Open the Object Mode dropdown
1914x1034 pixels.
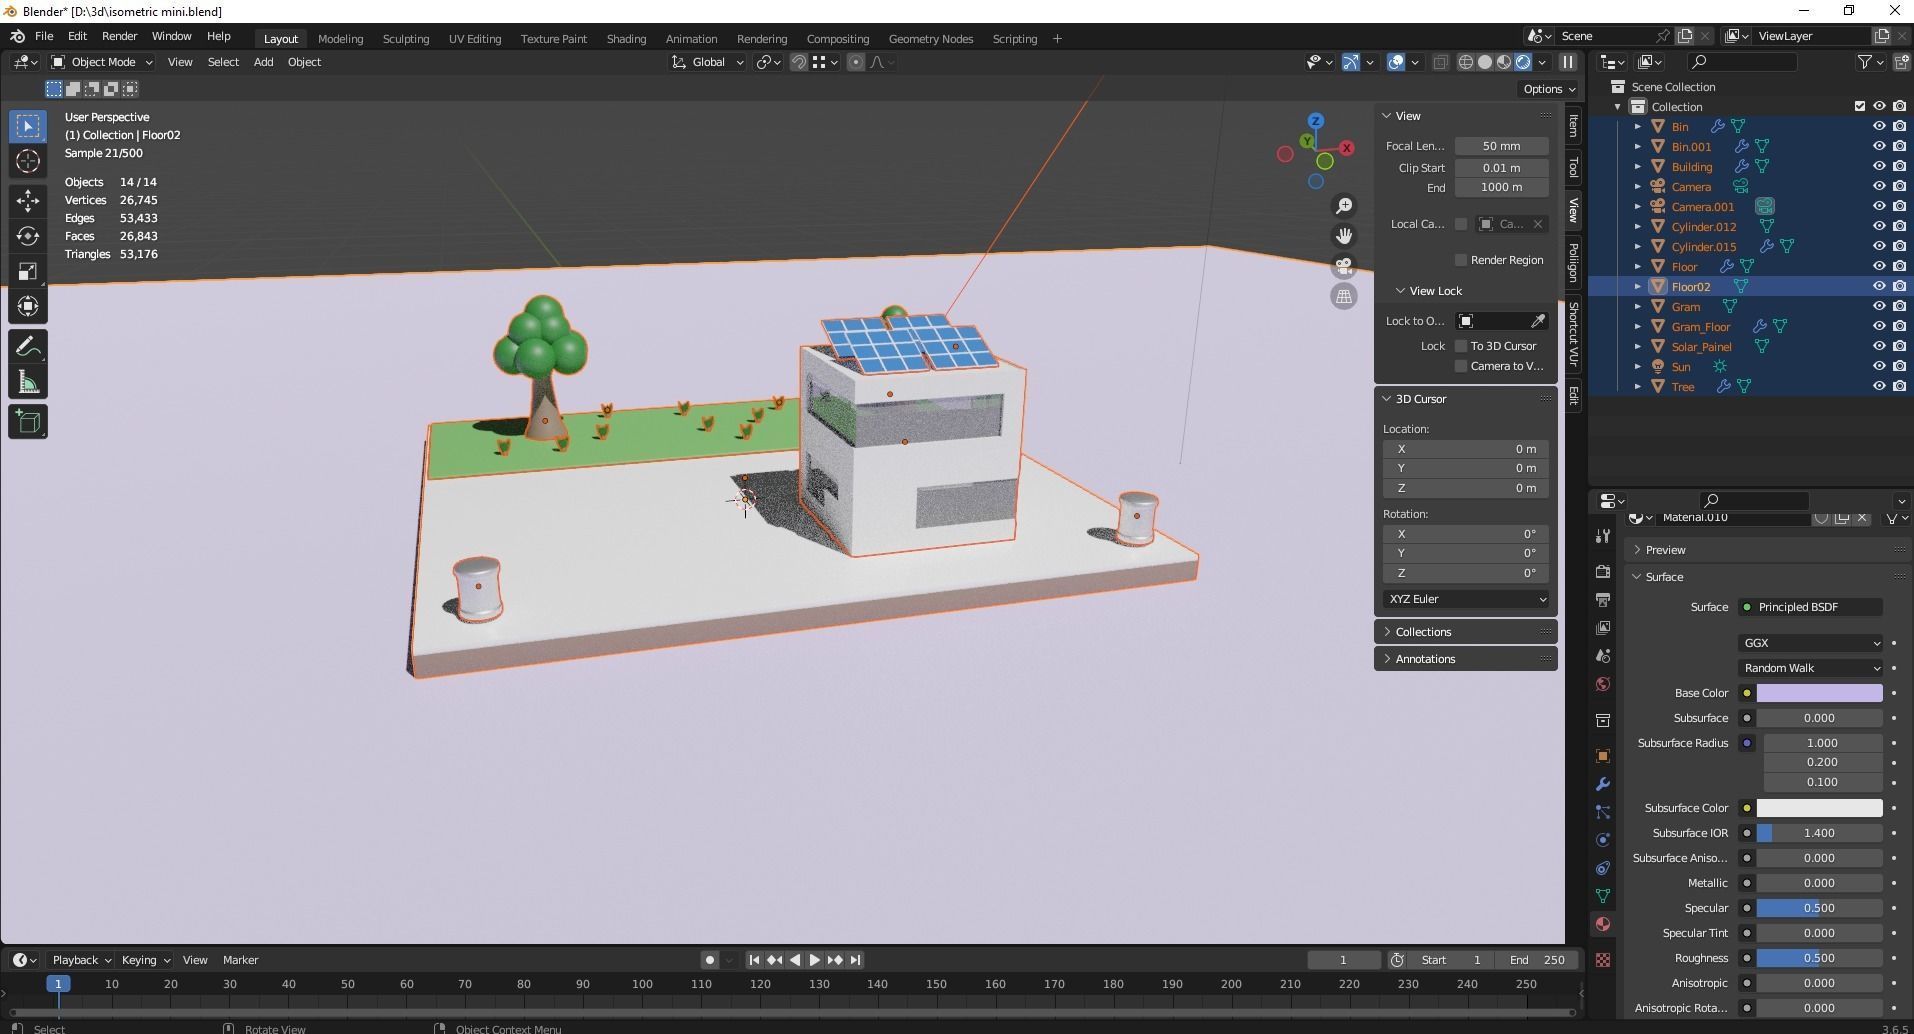coord(102,62)
